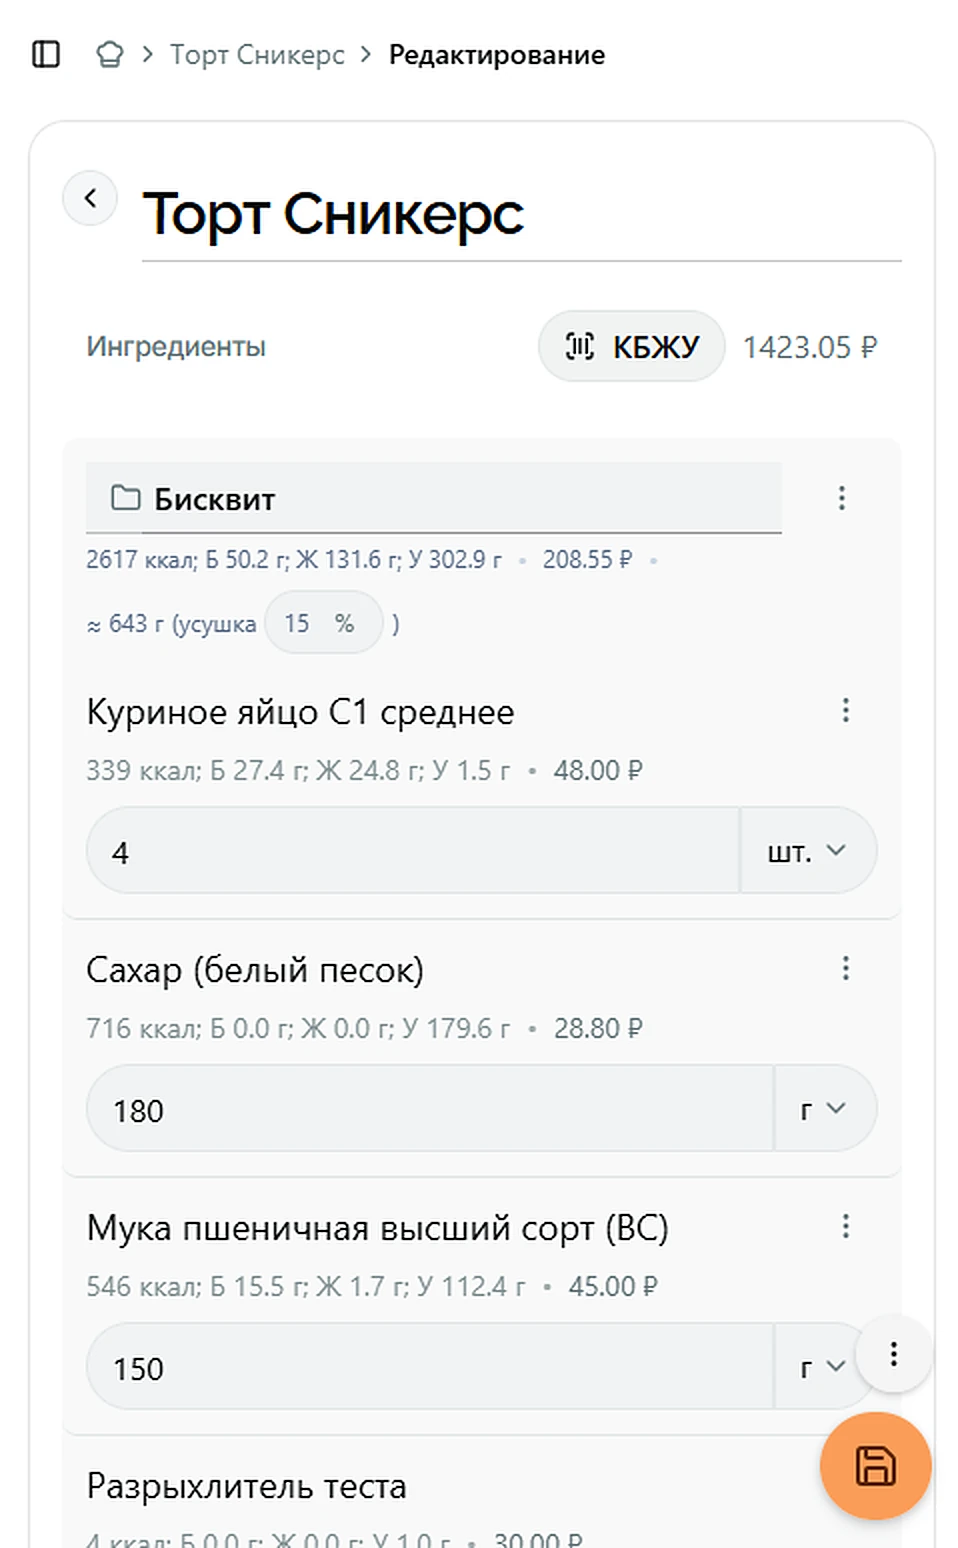Viewport: 958px width, 1548px height.
Task: Save the recipe with the orange button
Action: 876,1466
